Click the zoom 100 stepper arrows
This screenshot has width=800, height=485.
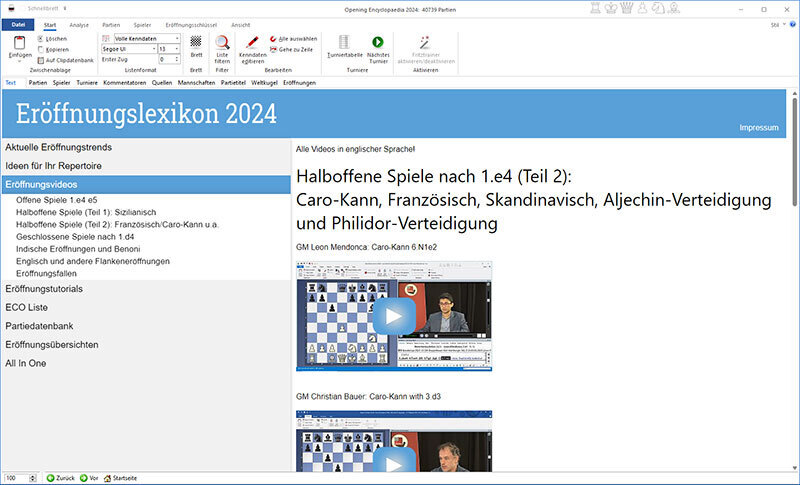33,478
